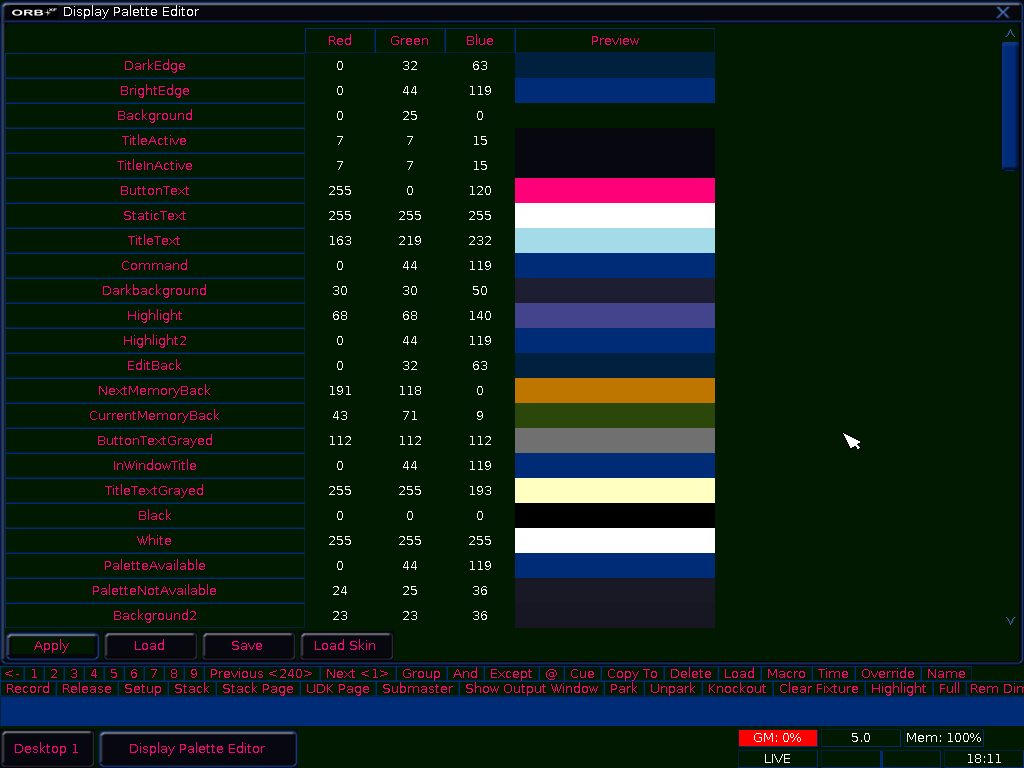Select the CurrentMemoryBack row label

(x=155, y=416)
